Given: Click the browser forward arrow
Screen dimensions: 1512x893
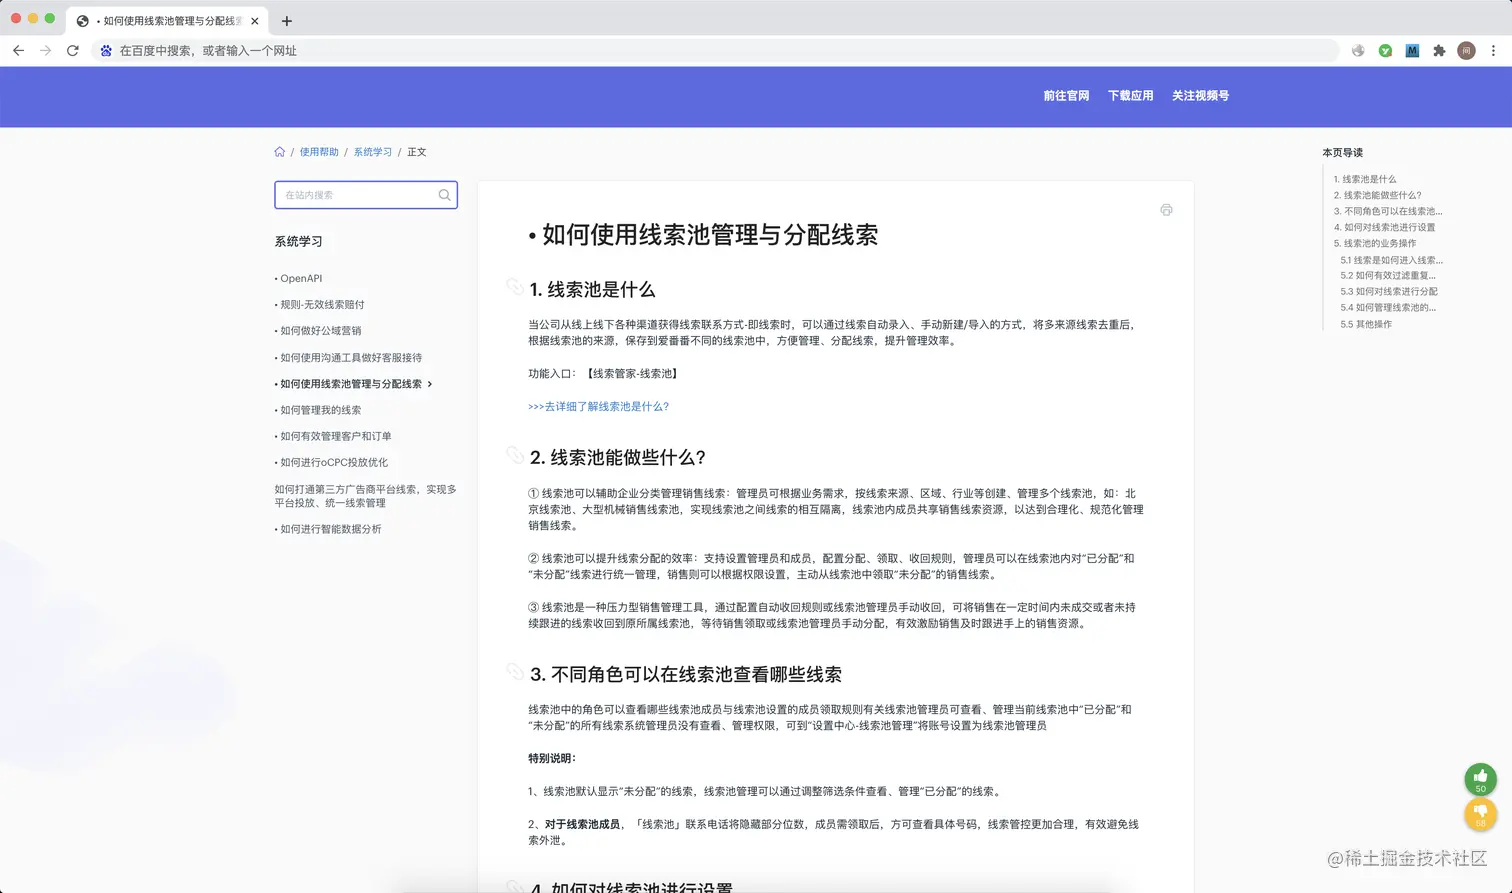Looking at the screenshot, I should coord(45,51).
